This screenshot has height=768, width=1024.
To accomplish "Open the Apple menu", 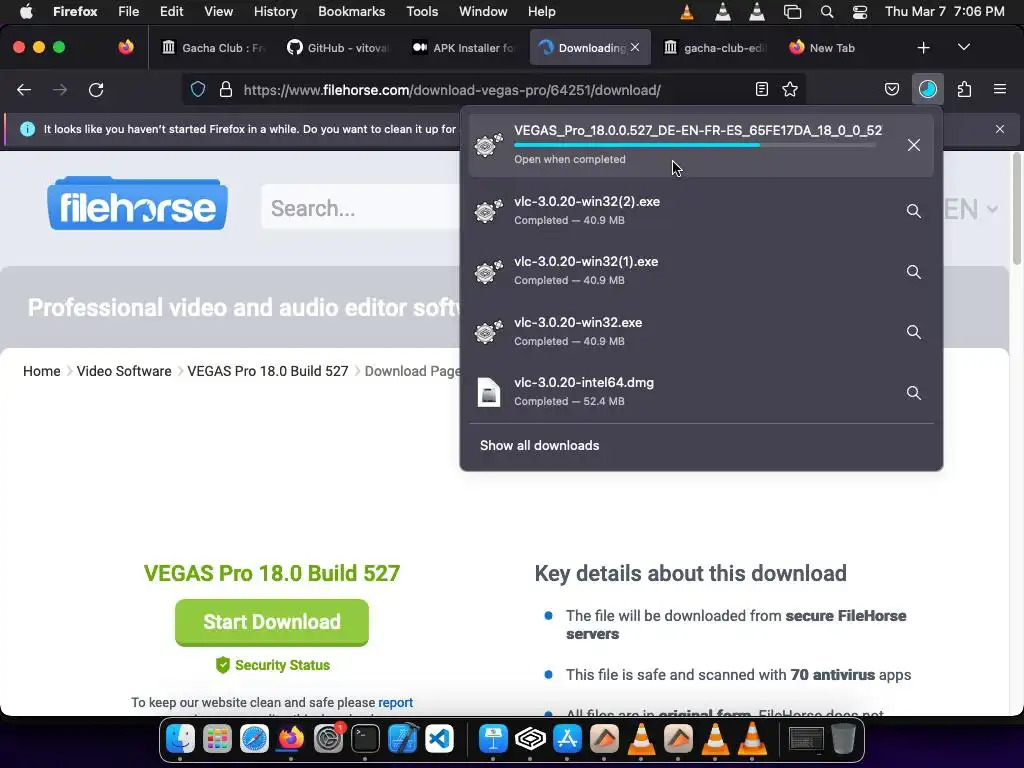I will point(26,12).
